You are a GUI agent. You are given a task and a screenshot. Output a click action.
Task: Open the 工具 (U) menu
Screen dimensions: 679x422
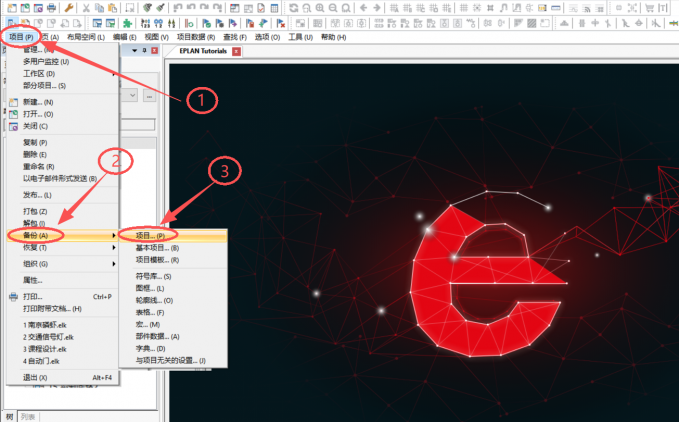coord(301,37)
